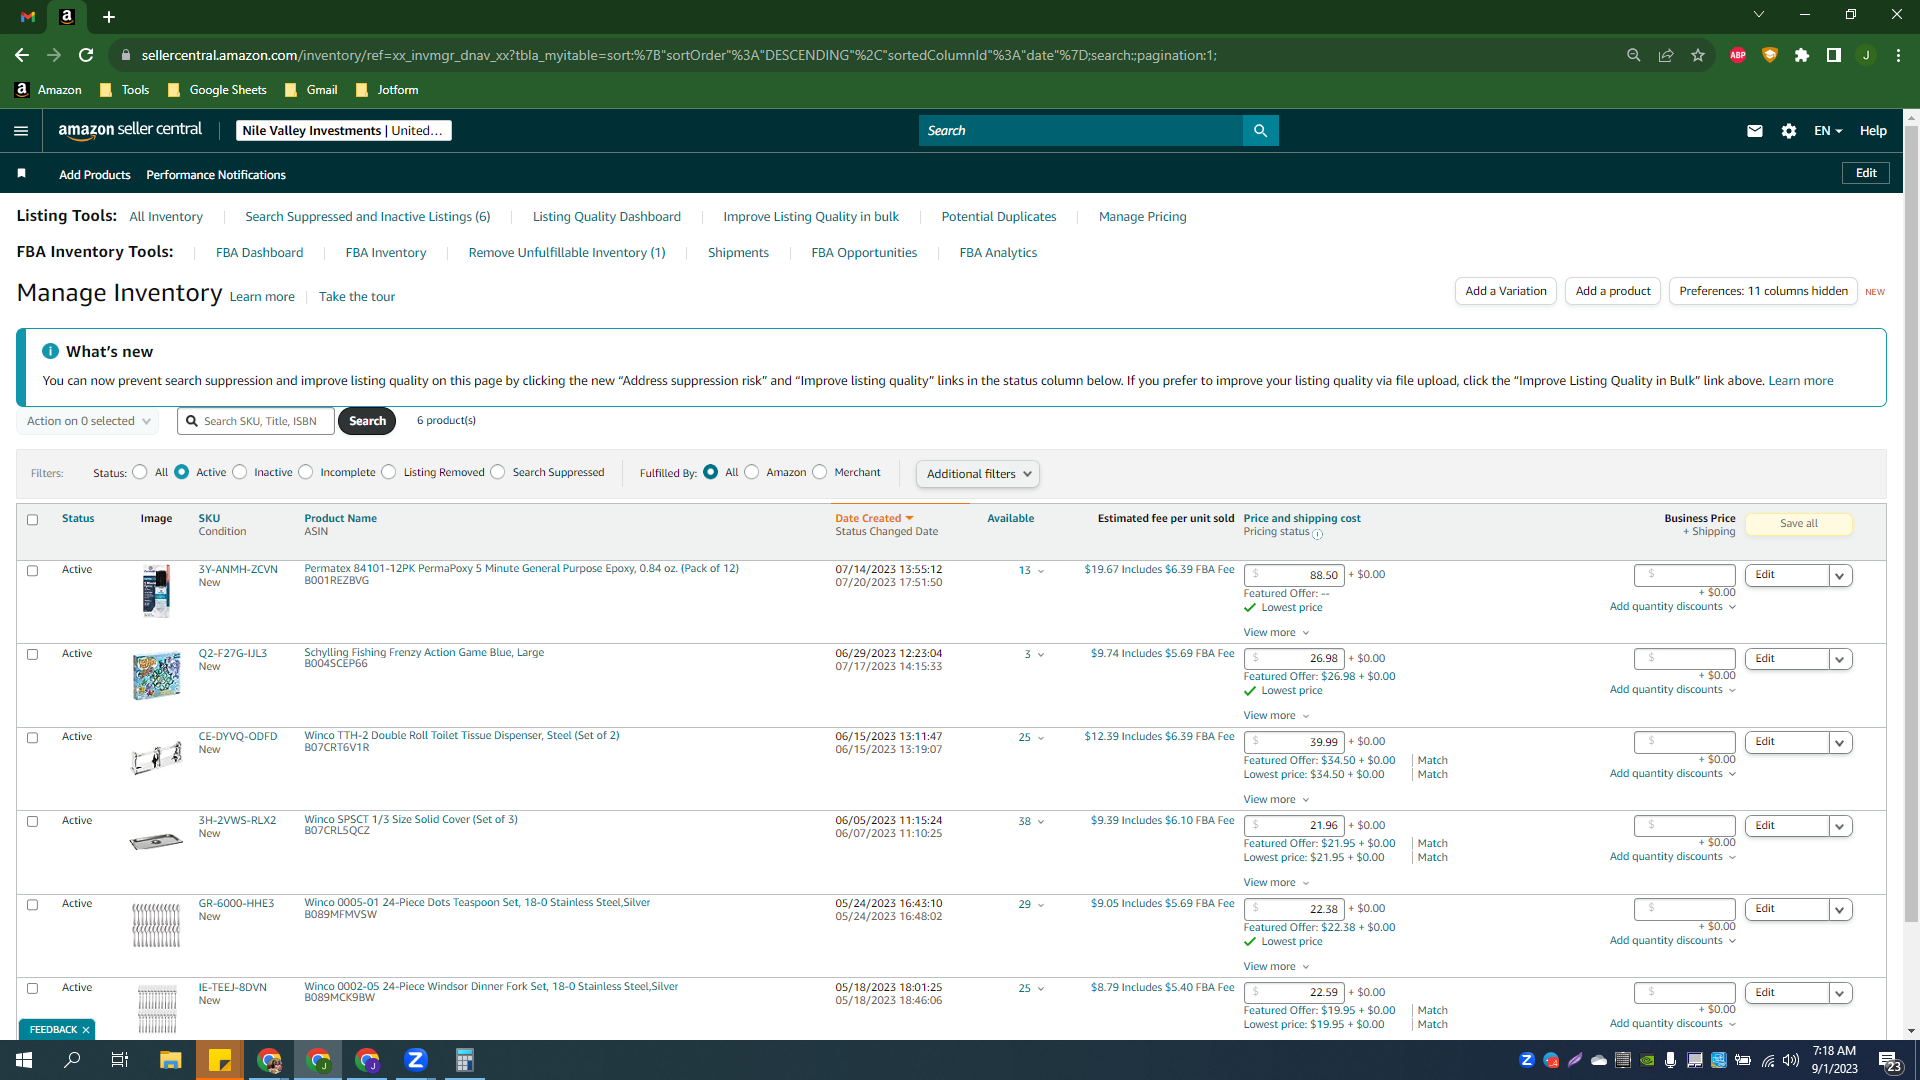Go back using the browser back arrow
The width and height of the screenshot is (1920, 1080).
(x=22, y=55)
